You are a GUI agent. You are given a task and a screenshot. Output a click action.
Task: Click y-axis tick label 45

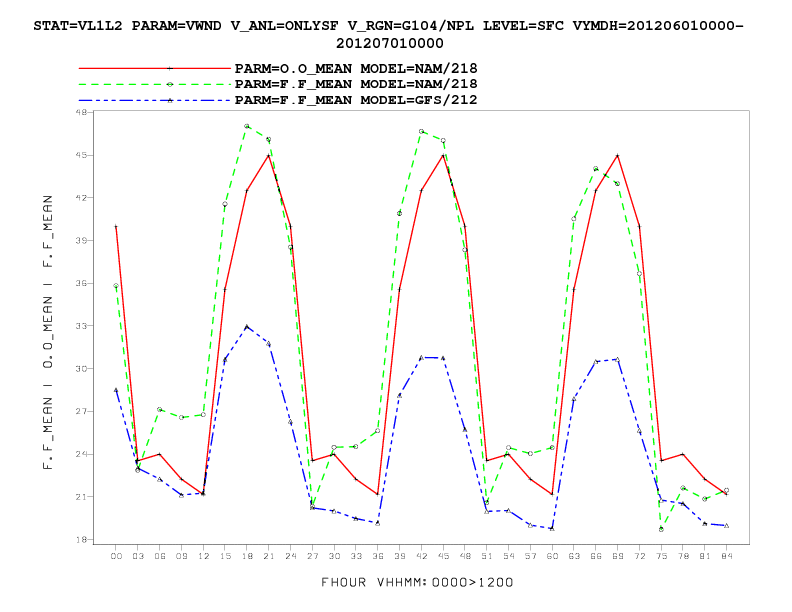coord(80,155)
